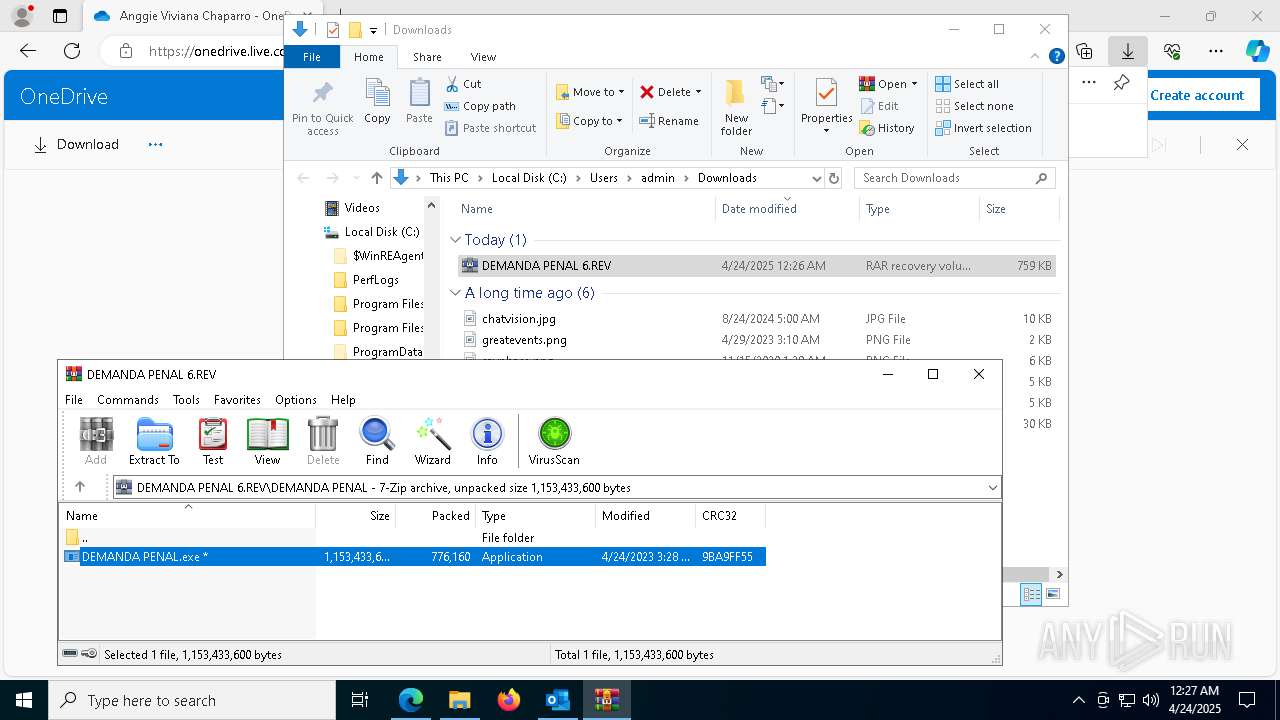Image resolution: width=1280 pixels, height=720 pixels.
Task: Click Pin to Quick access in Explorer
Action: click(x=322, y=109)
